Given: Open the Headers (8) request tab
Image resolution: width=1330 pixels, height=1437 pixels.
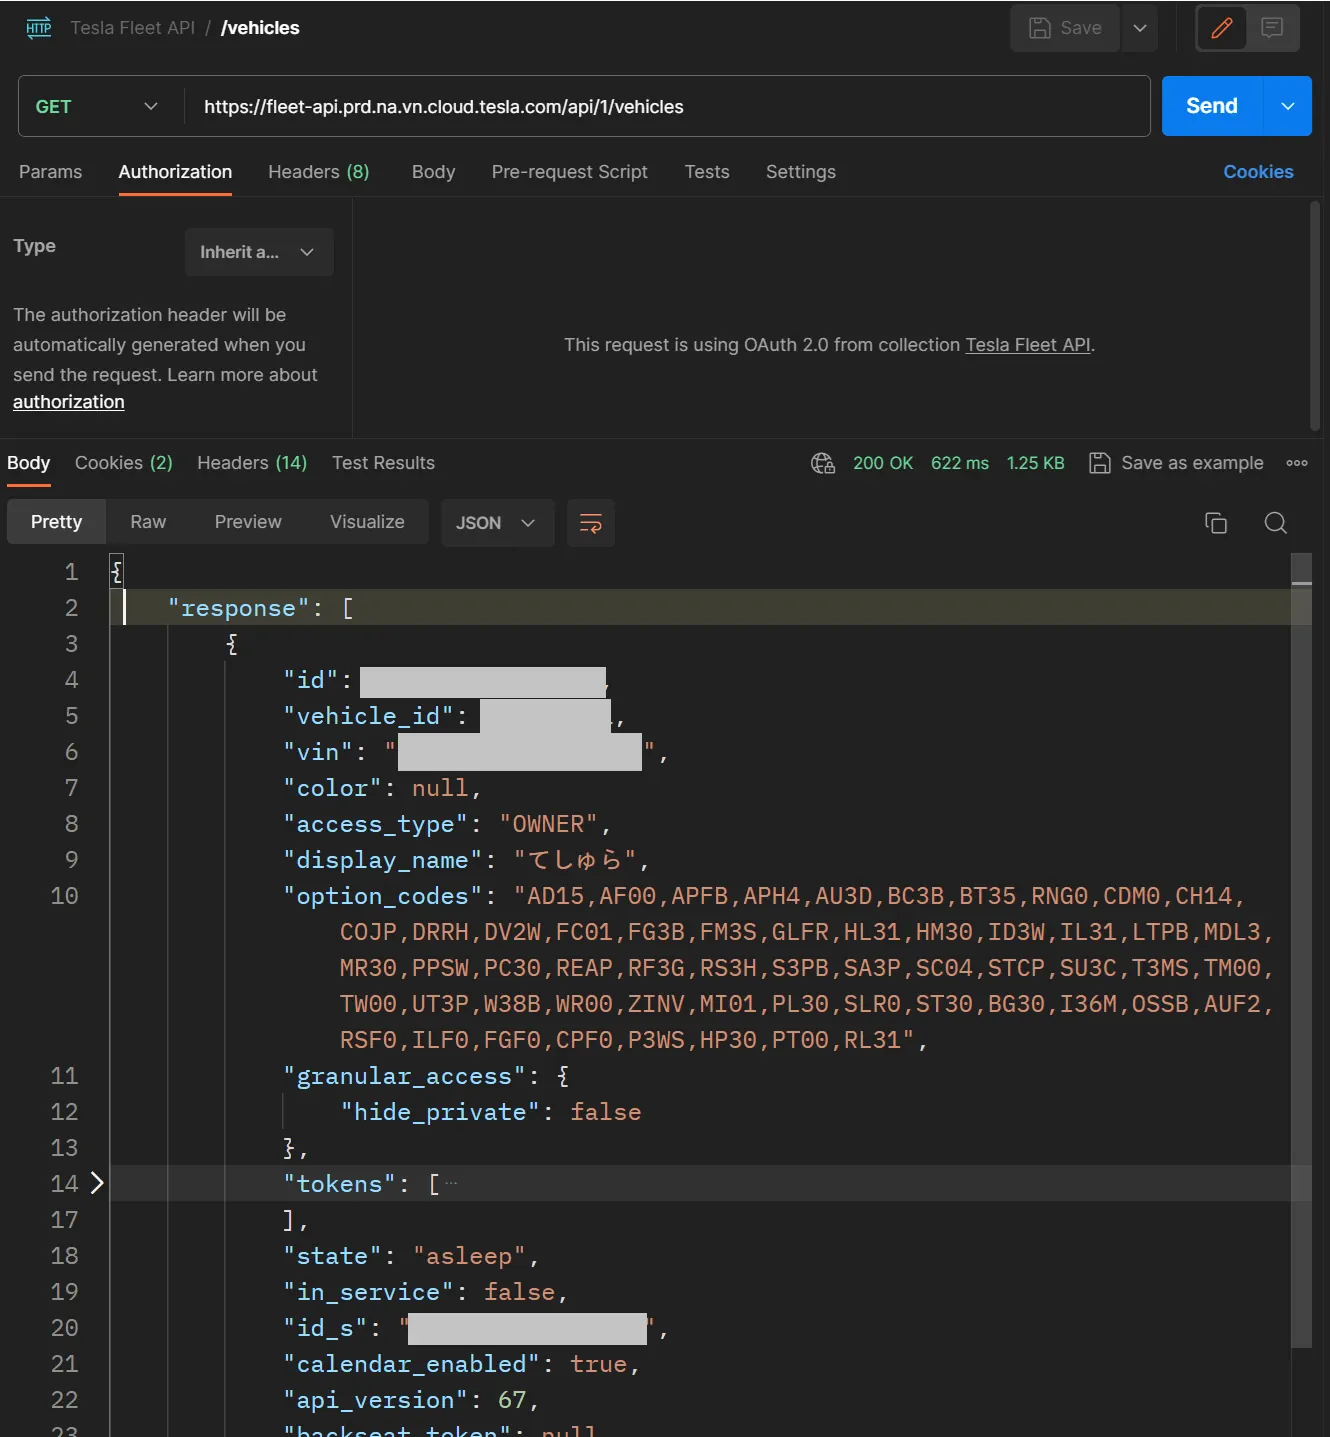Looking at the screenshot, I should click(x=318, y=172).
